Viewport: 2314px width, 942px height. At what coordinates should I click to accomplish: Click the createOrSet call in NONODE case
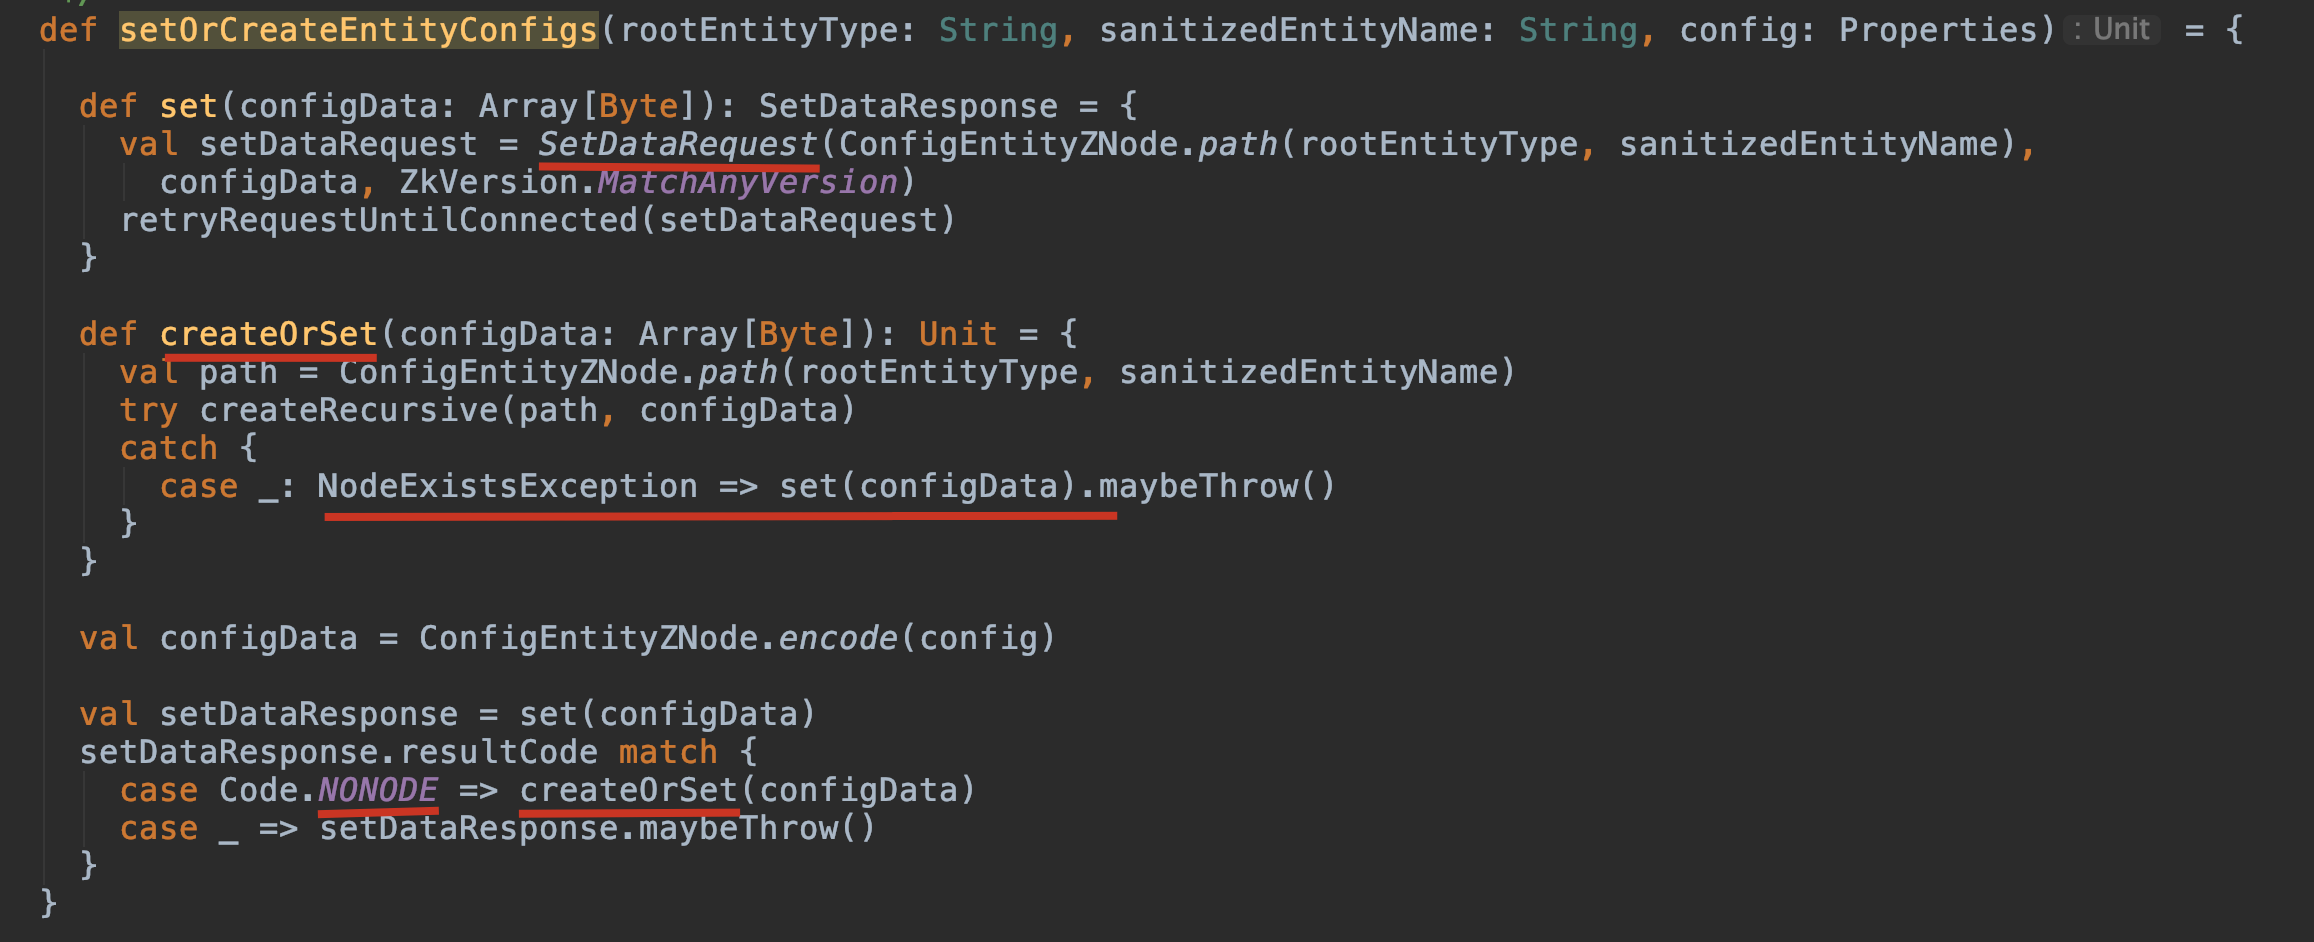point(628,790)
